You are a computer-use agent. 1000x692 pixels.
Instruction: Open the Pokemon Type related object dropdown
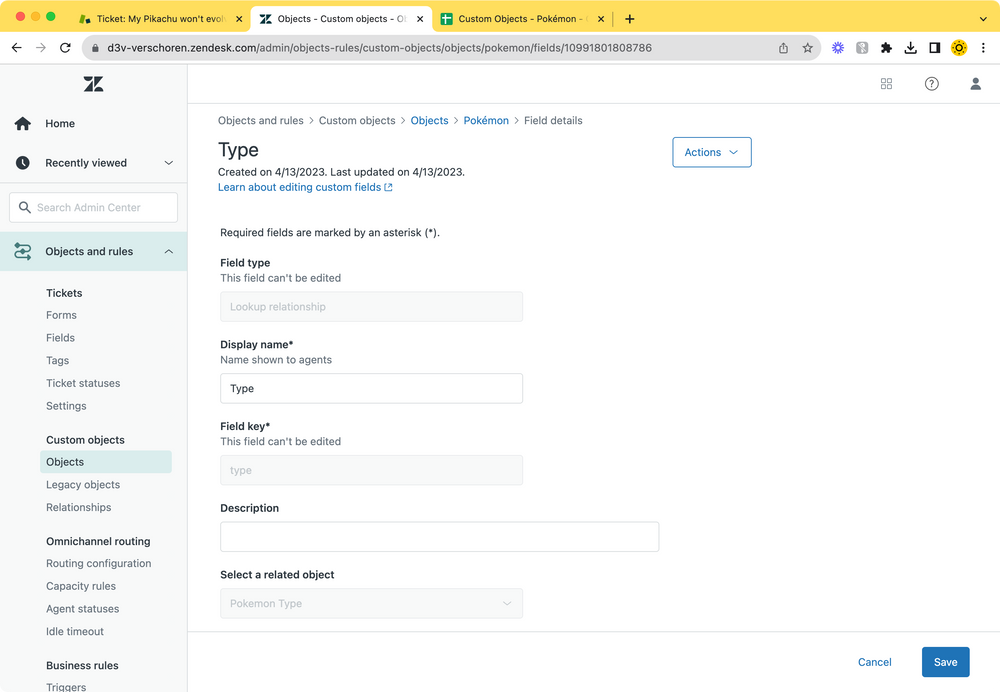point(371,603)
